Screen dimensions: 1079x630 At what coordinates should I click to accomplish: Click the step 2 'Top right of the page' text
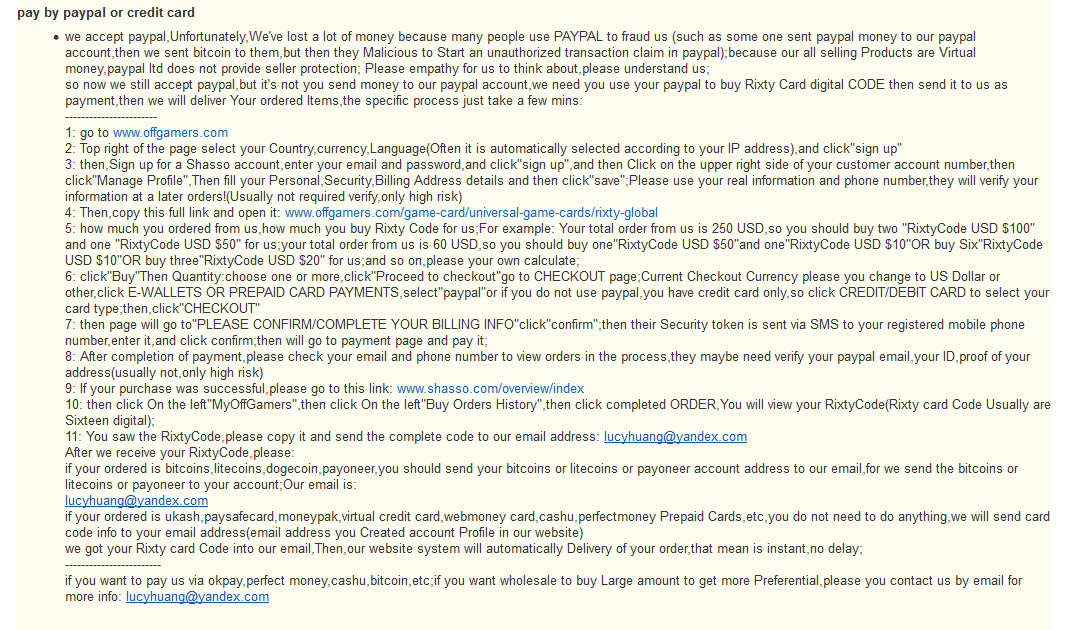coord(483,149)
